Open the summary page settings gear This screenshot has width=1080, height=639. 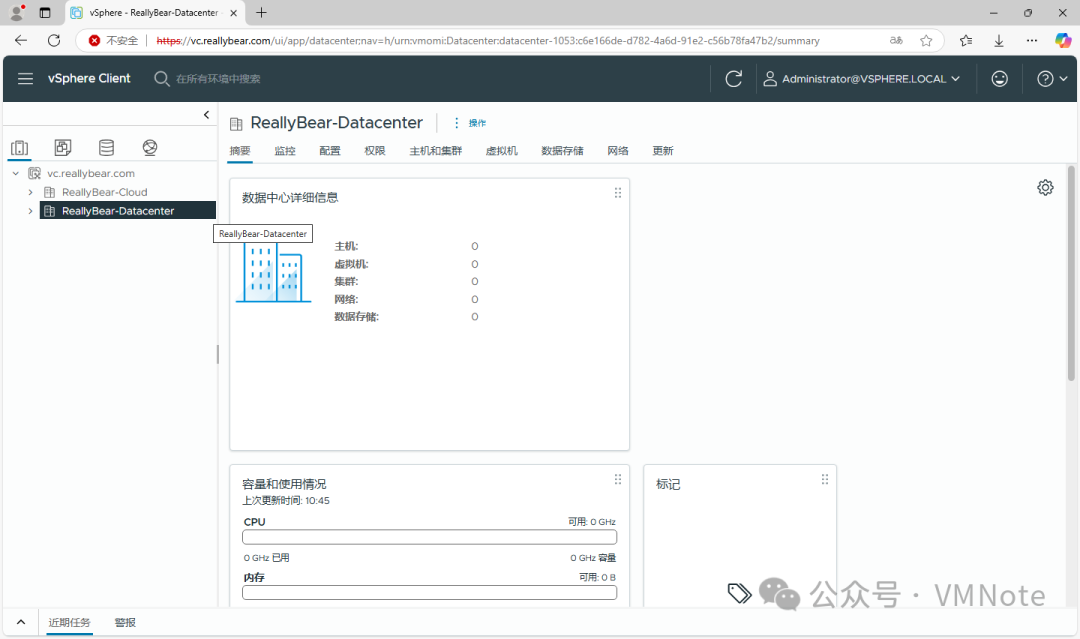coord(1045,187)
